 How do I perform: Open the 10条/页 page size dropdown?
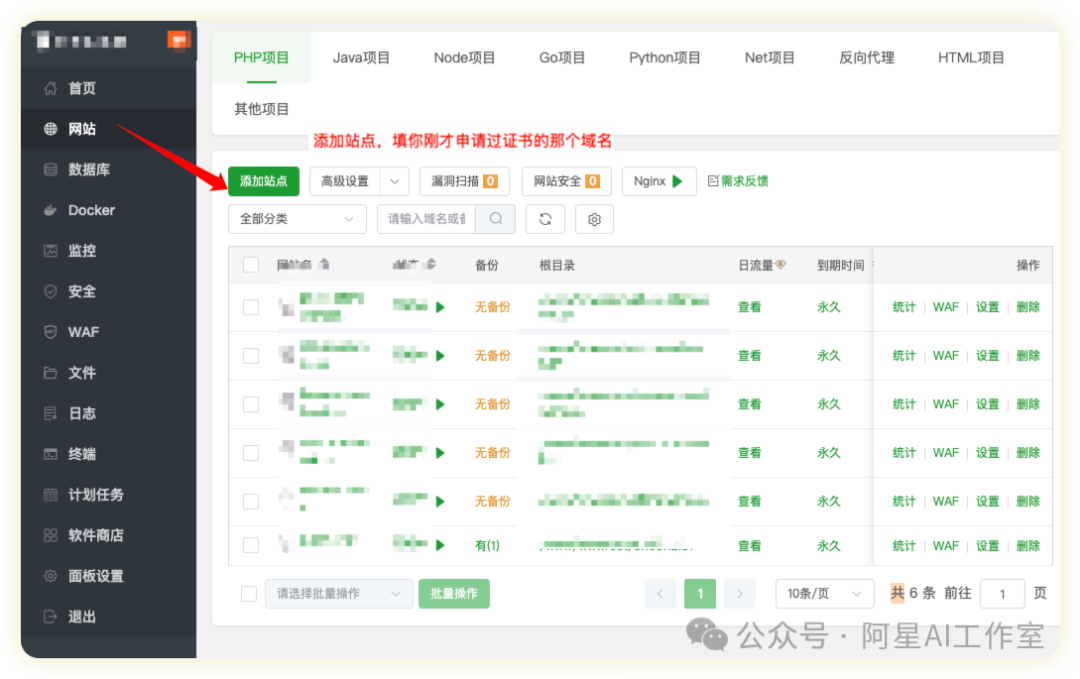pyautogui.click(x=824, y=594)
